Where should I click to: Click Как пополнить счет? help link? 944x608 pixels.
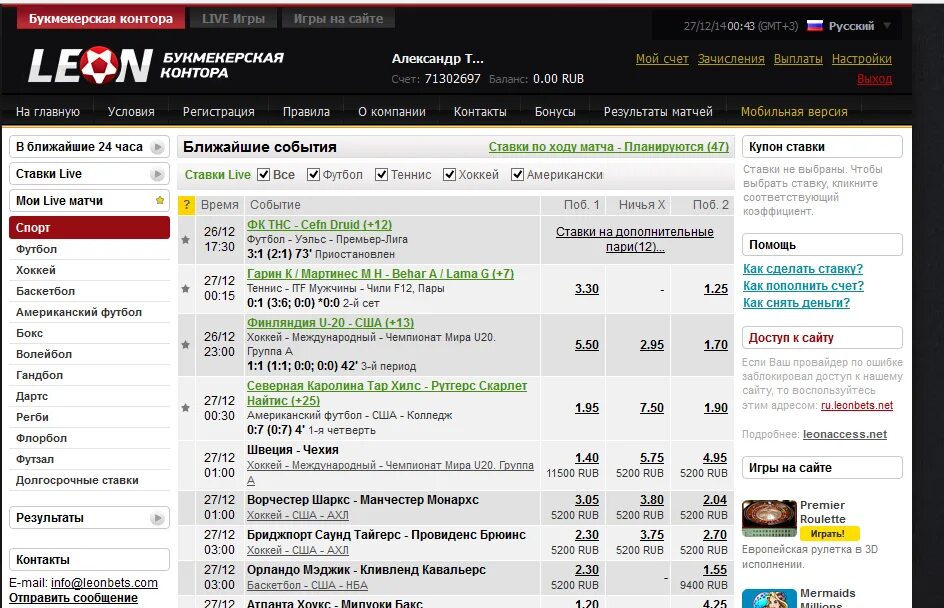803,285
